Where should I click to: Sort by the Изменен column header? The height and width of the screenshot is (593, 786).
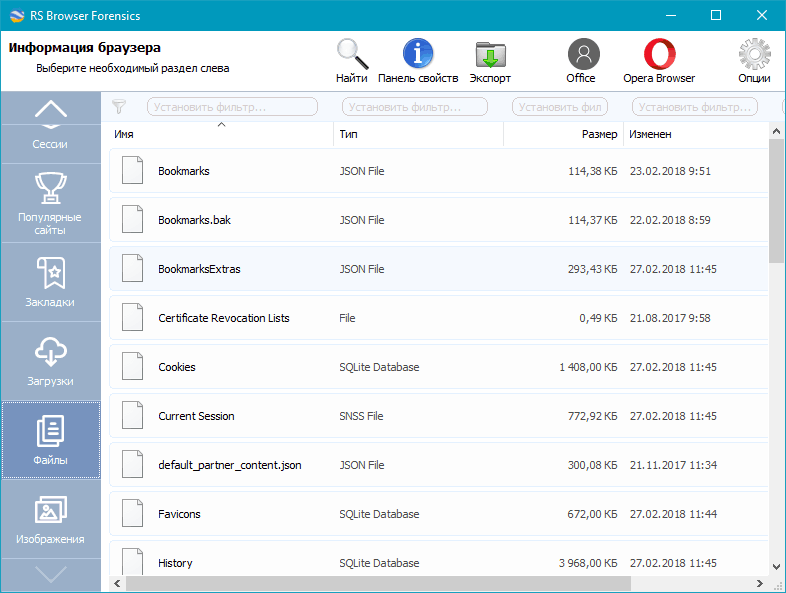click(696, 134)
